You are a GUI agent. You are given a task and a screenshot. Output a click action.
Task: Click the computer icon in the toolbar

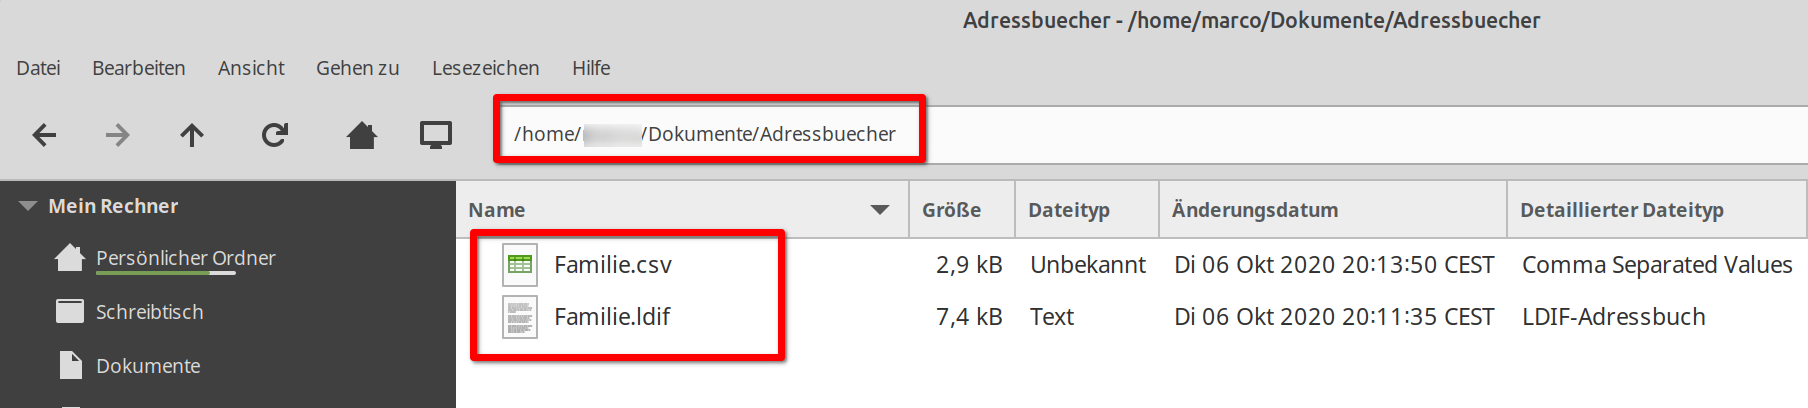coord(436,135)
